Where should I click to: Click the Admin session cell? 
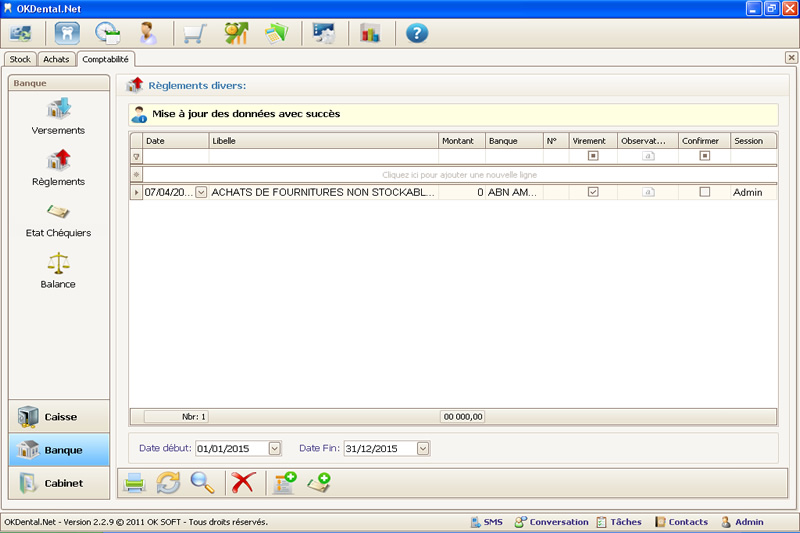pos(754,192)
